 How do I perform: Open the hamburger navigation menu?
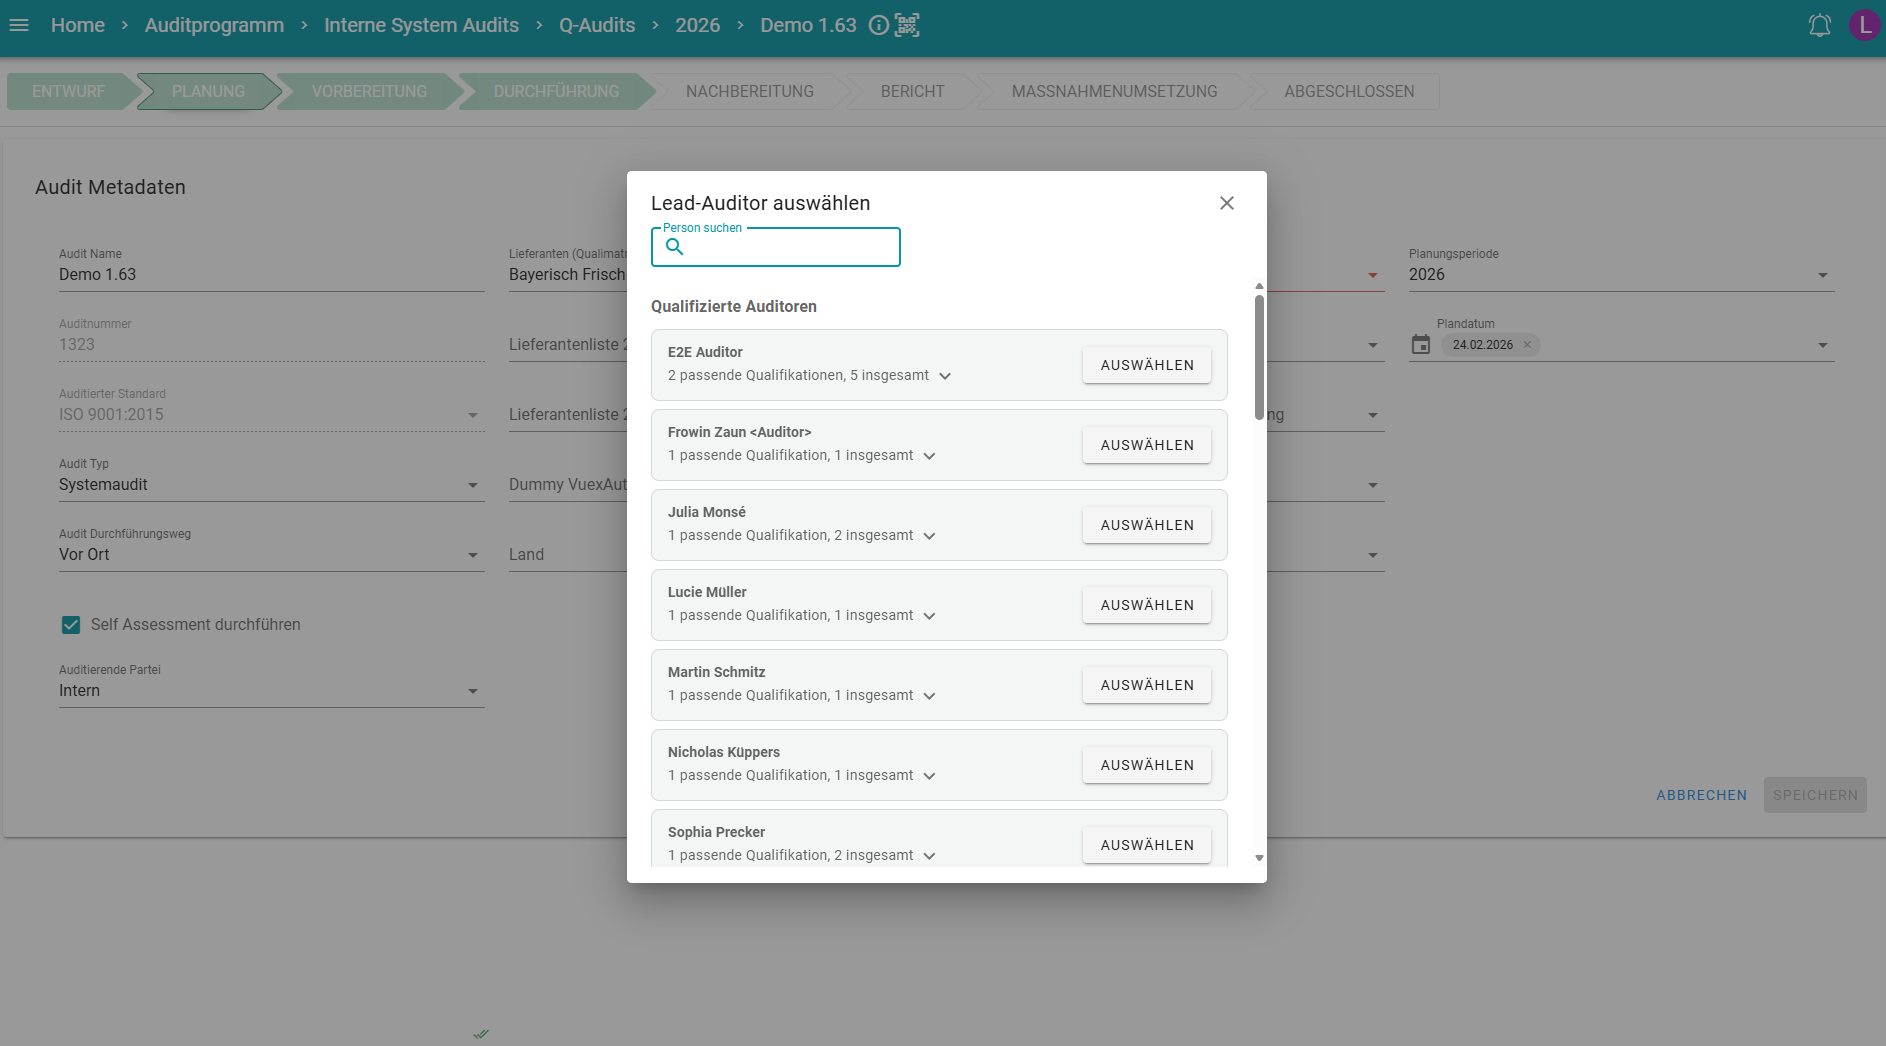(19, 25)
